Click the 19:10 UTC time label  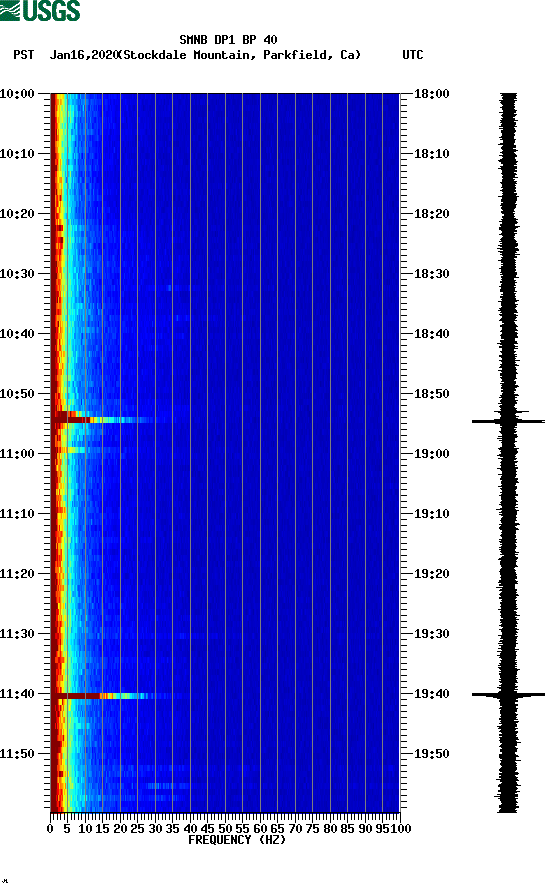pos(432,514)
